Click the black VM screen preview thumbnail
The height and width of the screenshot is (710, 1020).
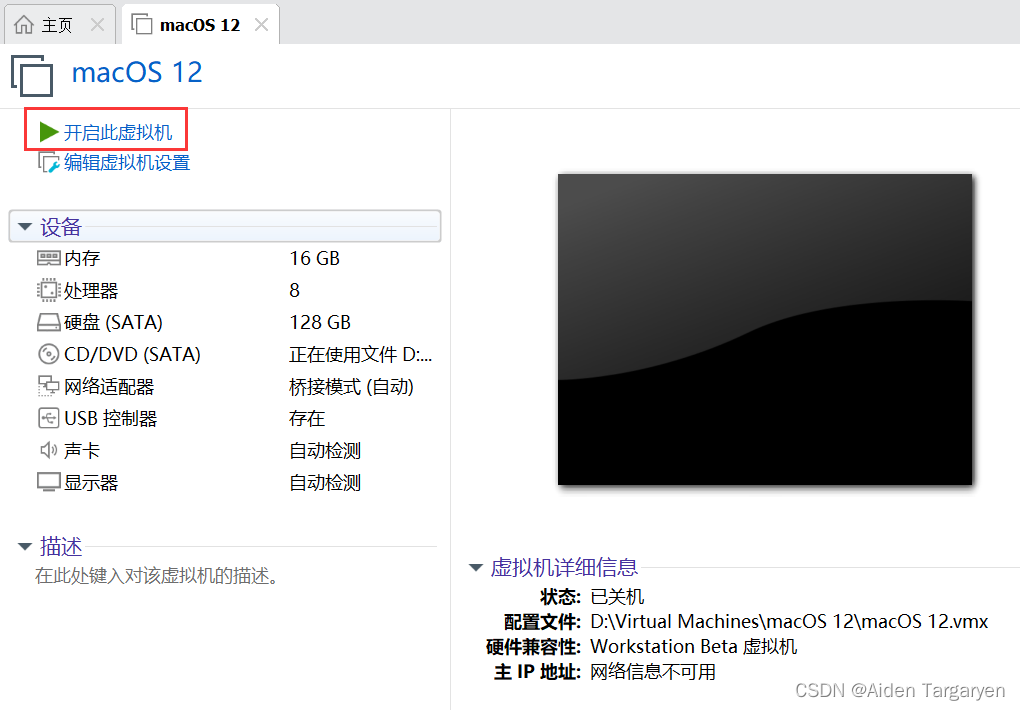click(765, 329)
